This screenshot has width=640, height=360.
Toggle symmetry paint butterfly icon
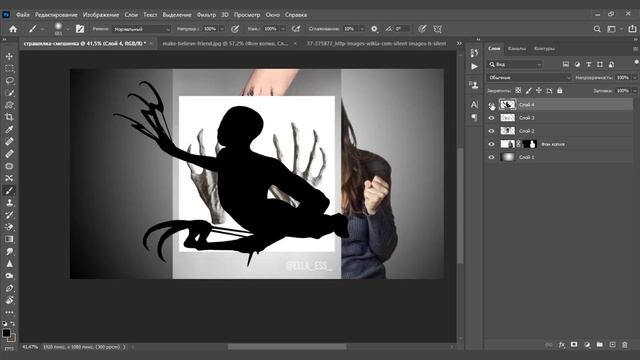point(438,29)
